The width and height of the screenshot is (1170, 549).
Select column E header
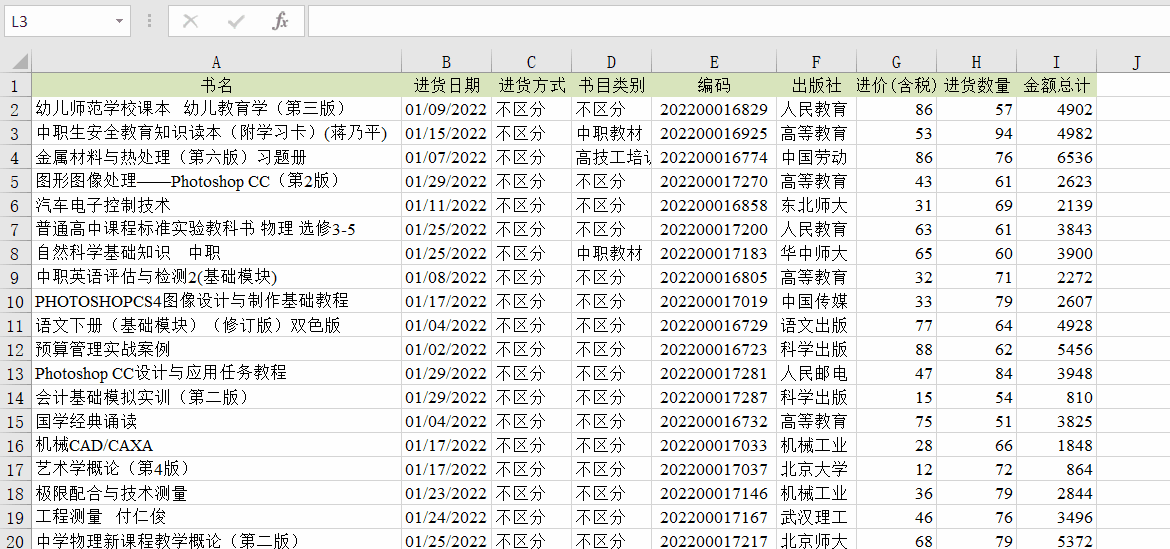pyautogui.click(x=714, y=62)
